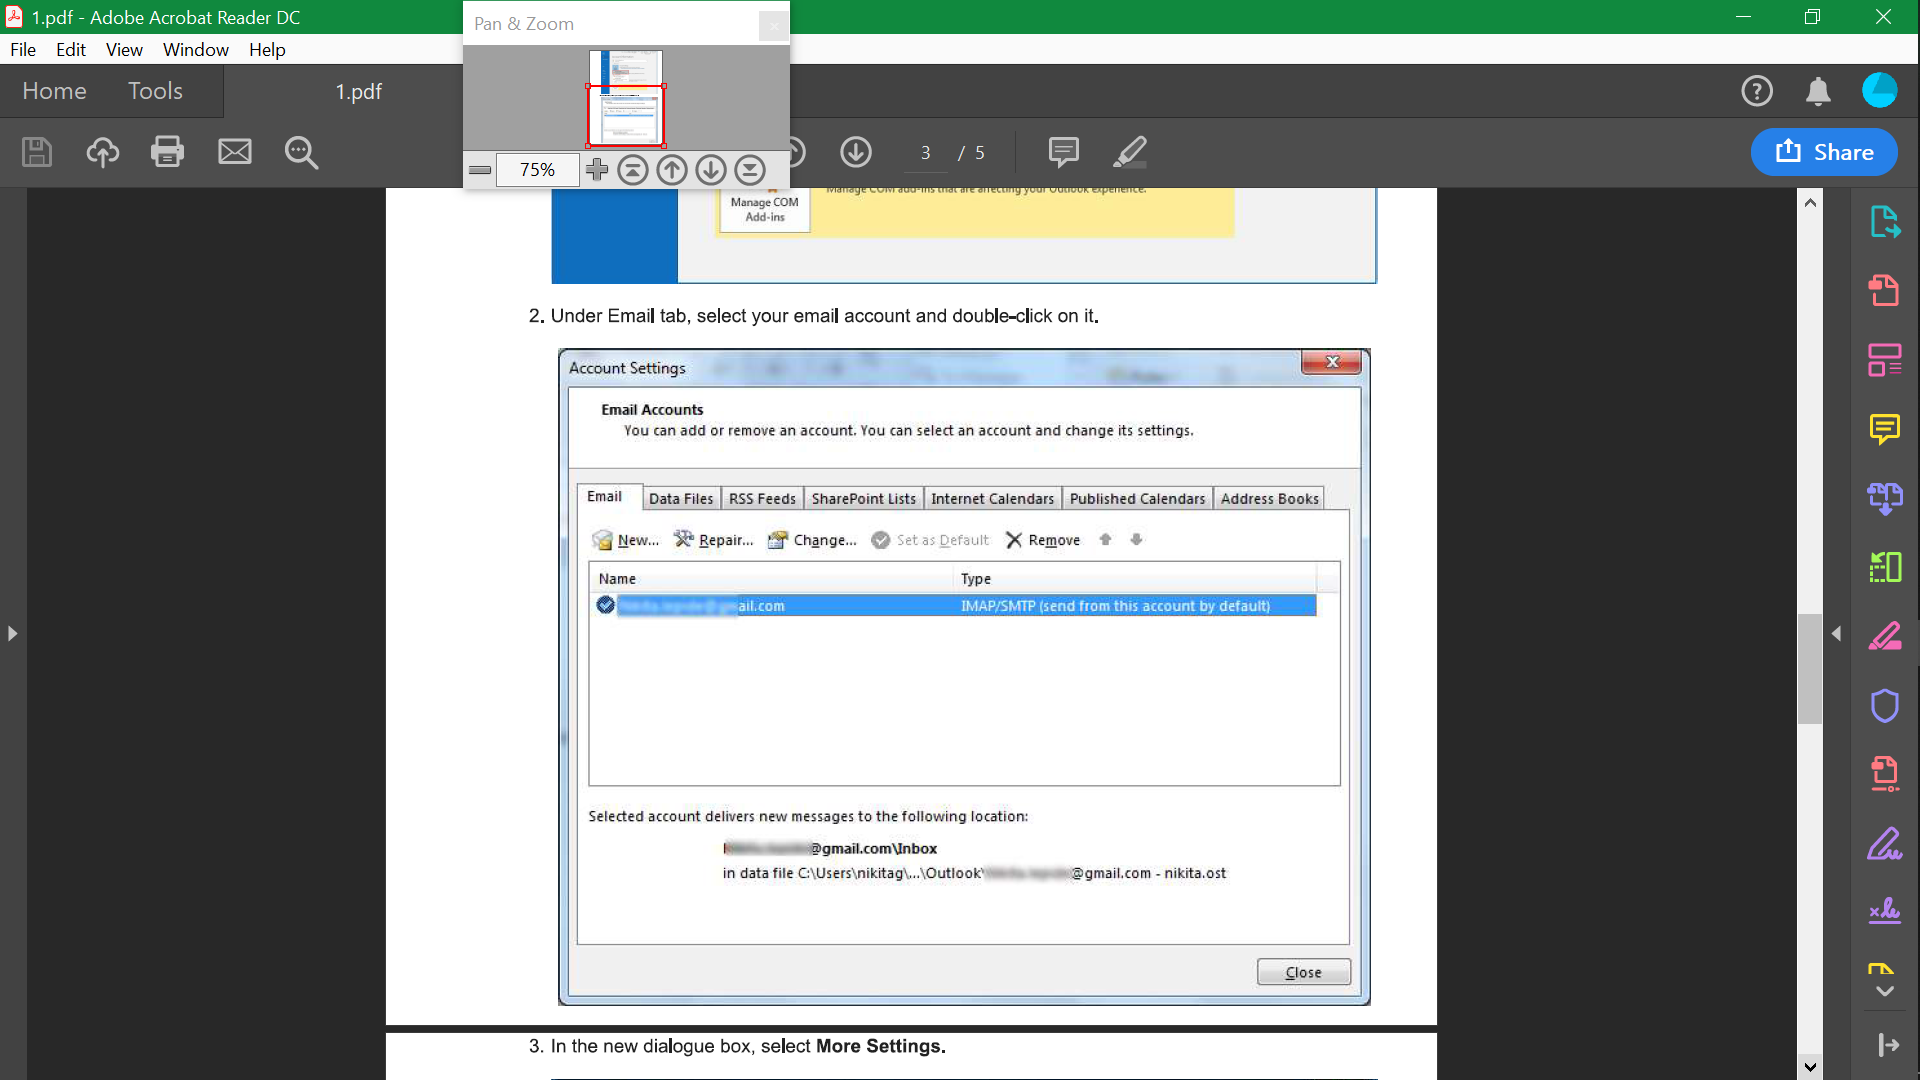The image size is (1920, 1080).
Task: Go to the next page with the down arrow
Action: 856,152
